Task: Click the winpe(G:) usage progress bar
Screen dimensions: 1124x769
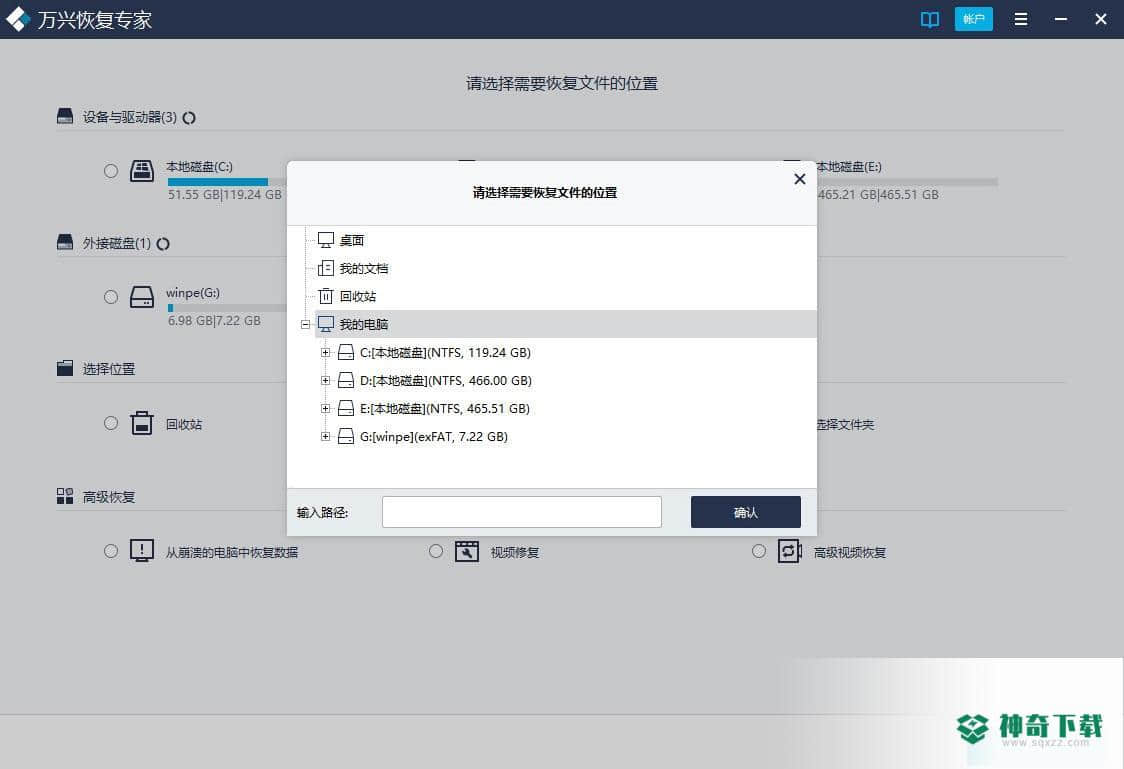Action: click(x=227, y=308)
